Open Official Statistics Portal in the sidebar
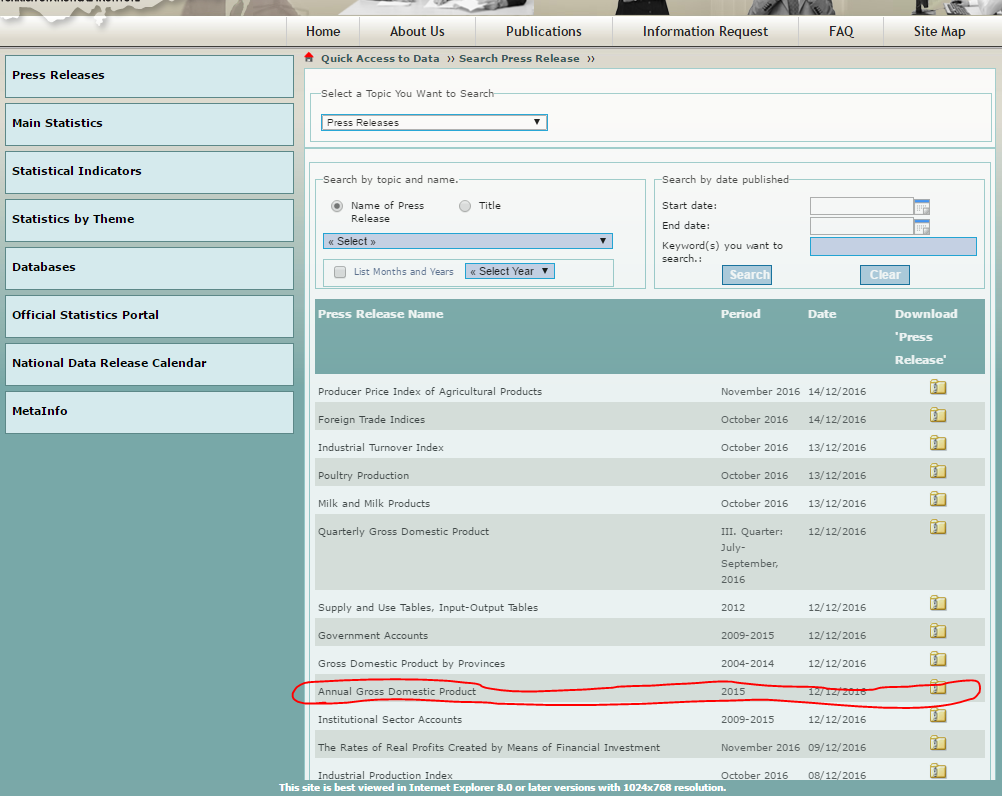This screenshot has width=1002, height=796. coord(150,316)
